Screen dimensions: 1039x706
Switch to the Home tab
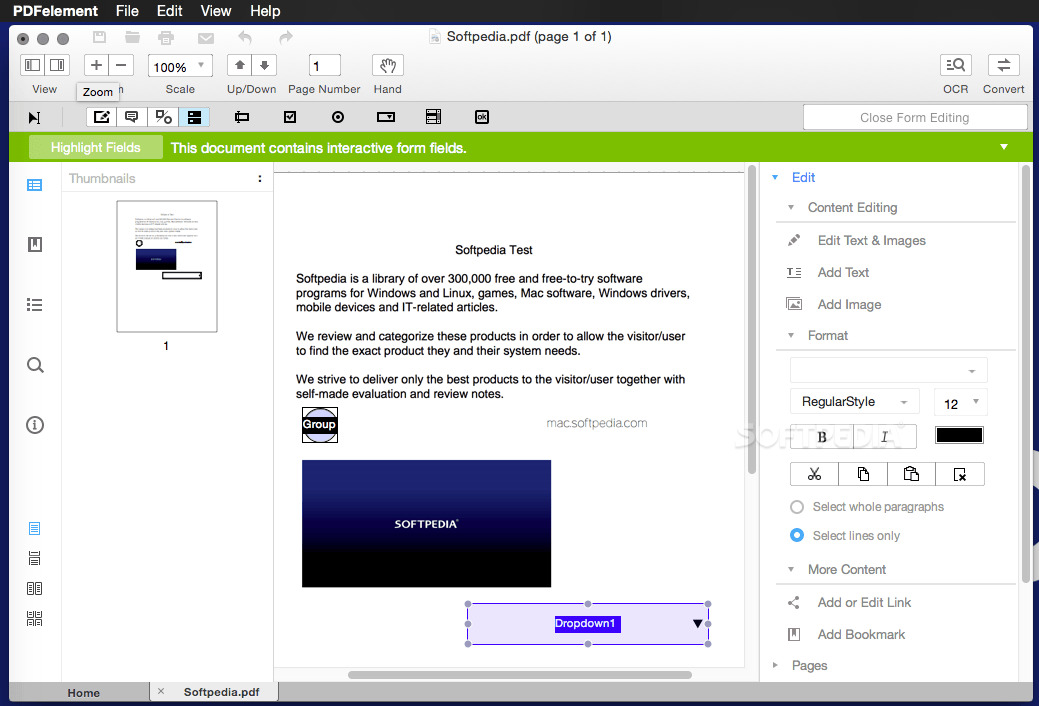coord(83,693)
